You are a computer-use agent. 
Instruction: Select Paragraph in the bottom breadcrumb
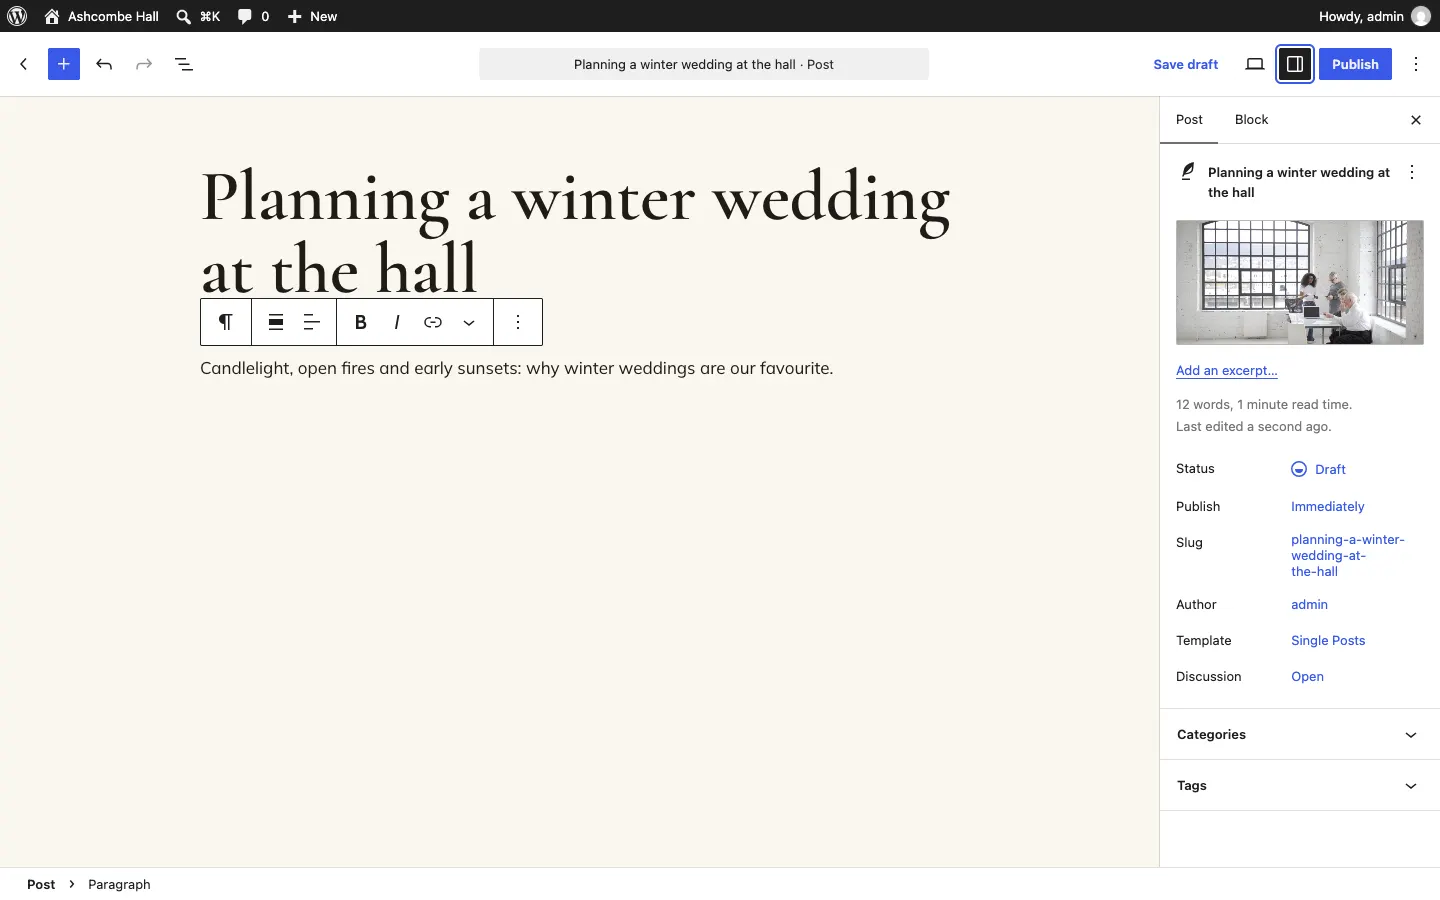click(119, 884)
